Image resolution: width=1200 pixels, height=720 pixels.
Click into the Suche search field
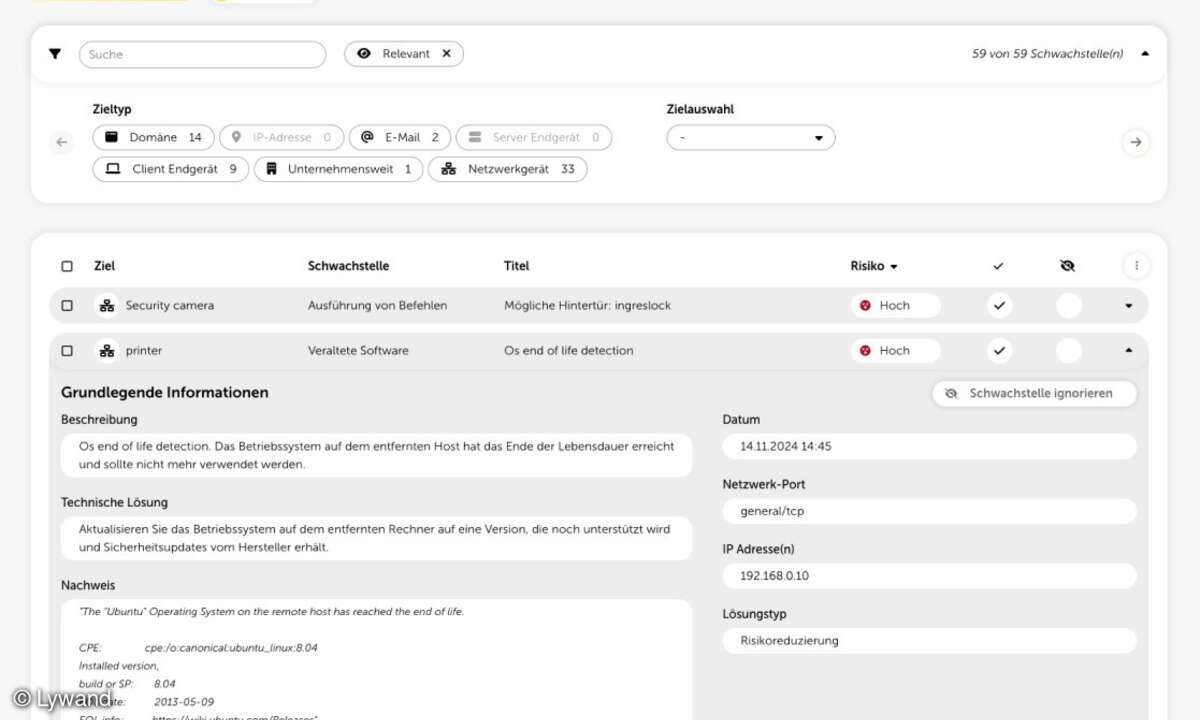[203, 54]
